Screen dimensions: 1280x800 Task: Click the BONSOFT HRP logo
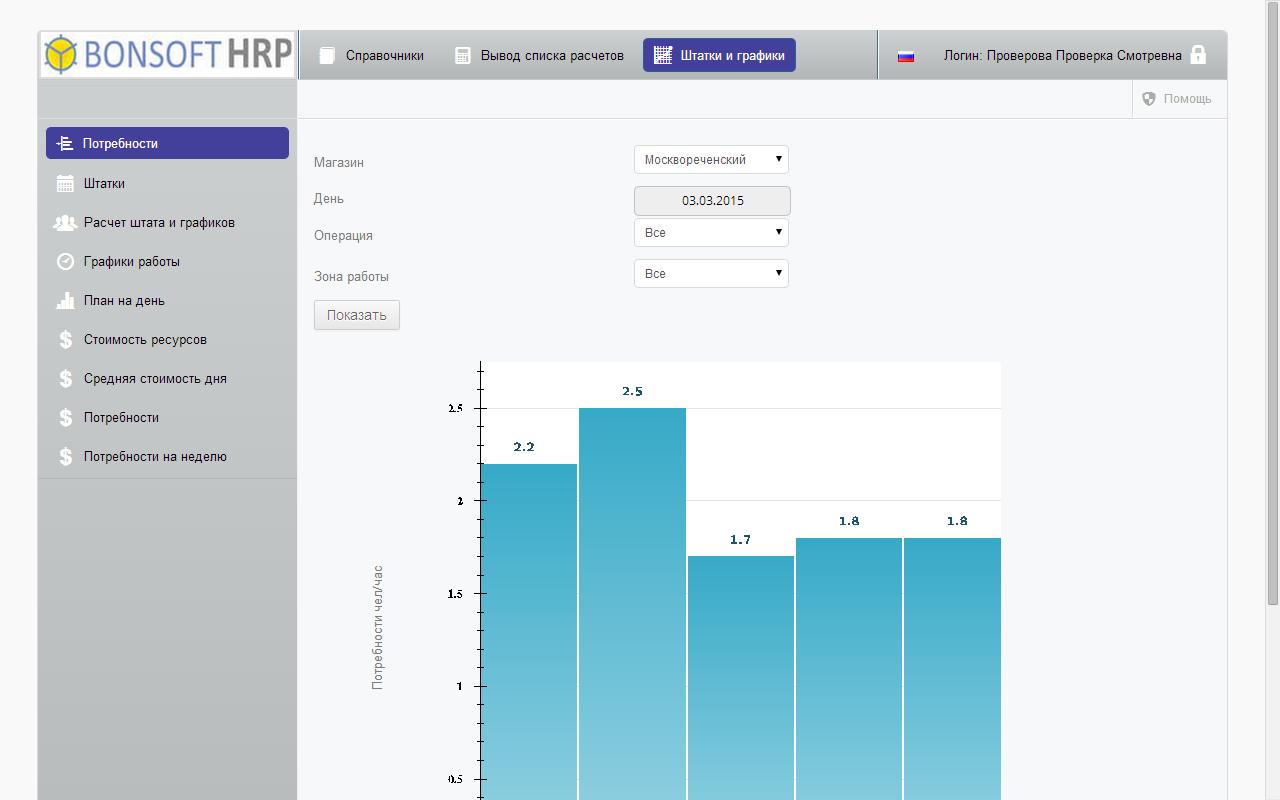(168, 55)
